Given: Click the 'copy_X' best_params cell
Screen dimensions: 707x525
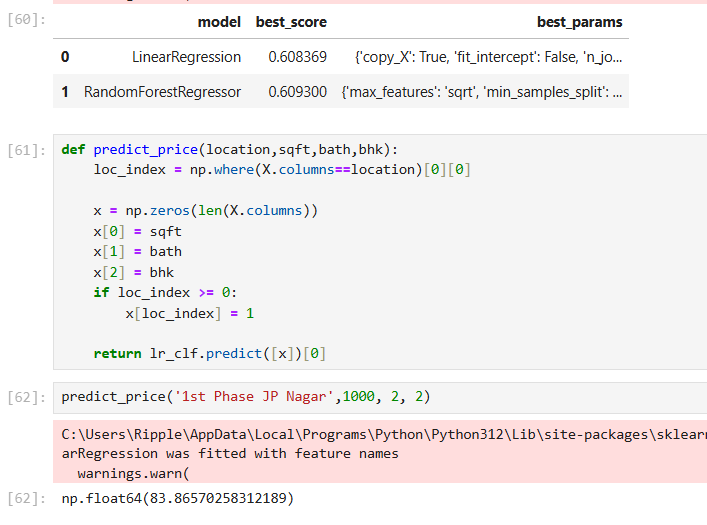Looking at the screenshot, I should 488,57.
